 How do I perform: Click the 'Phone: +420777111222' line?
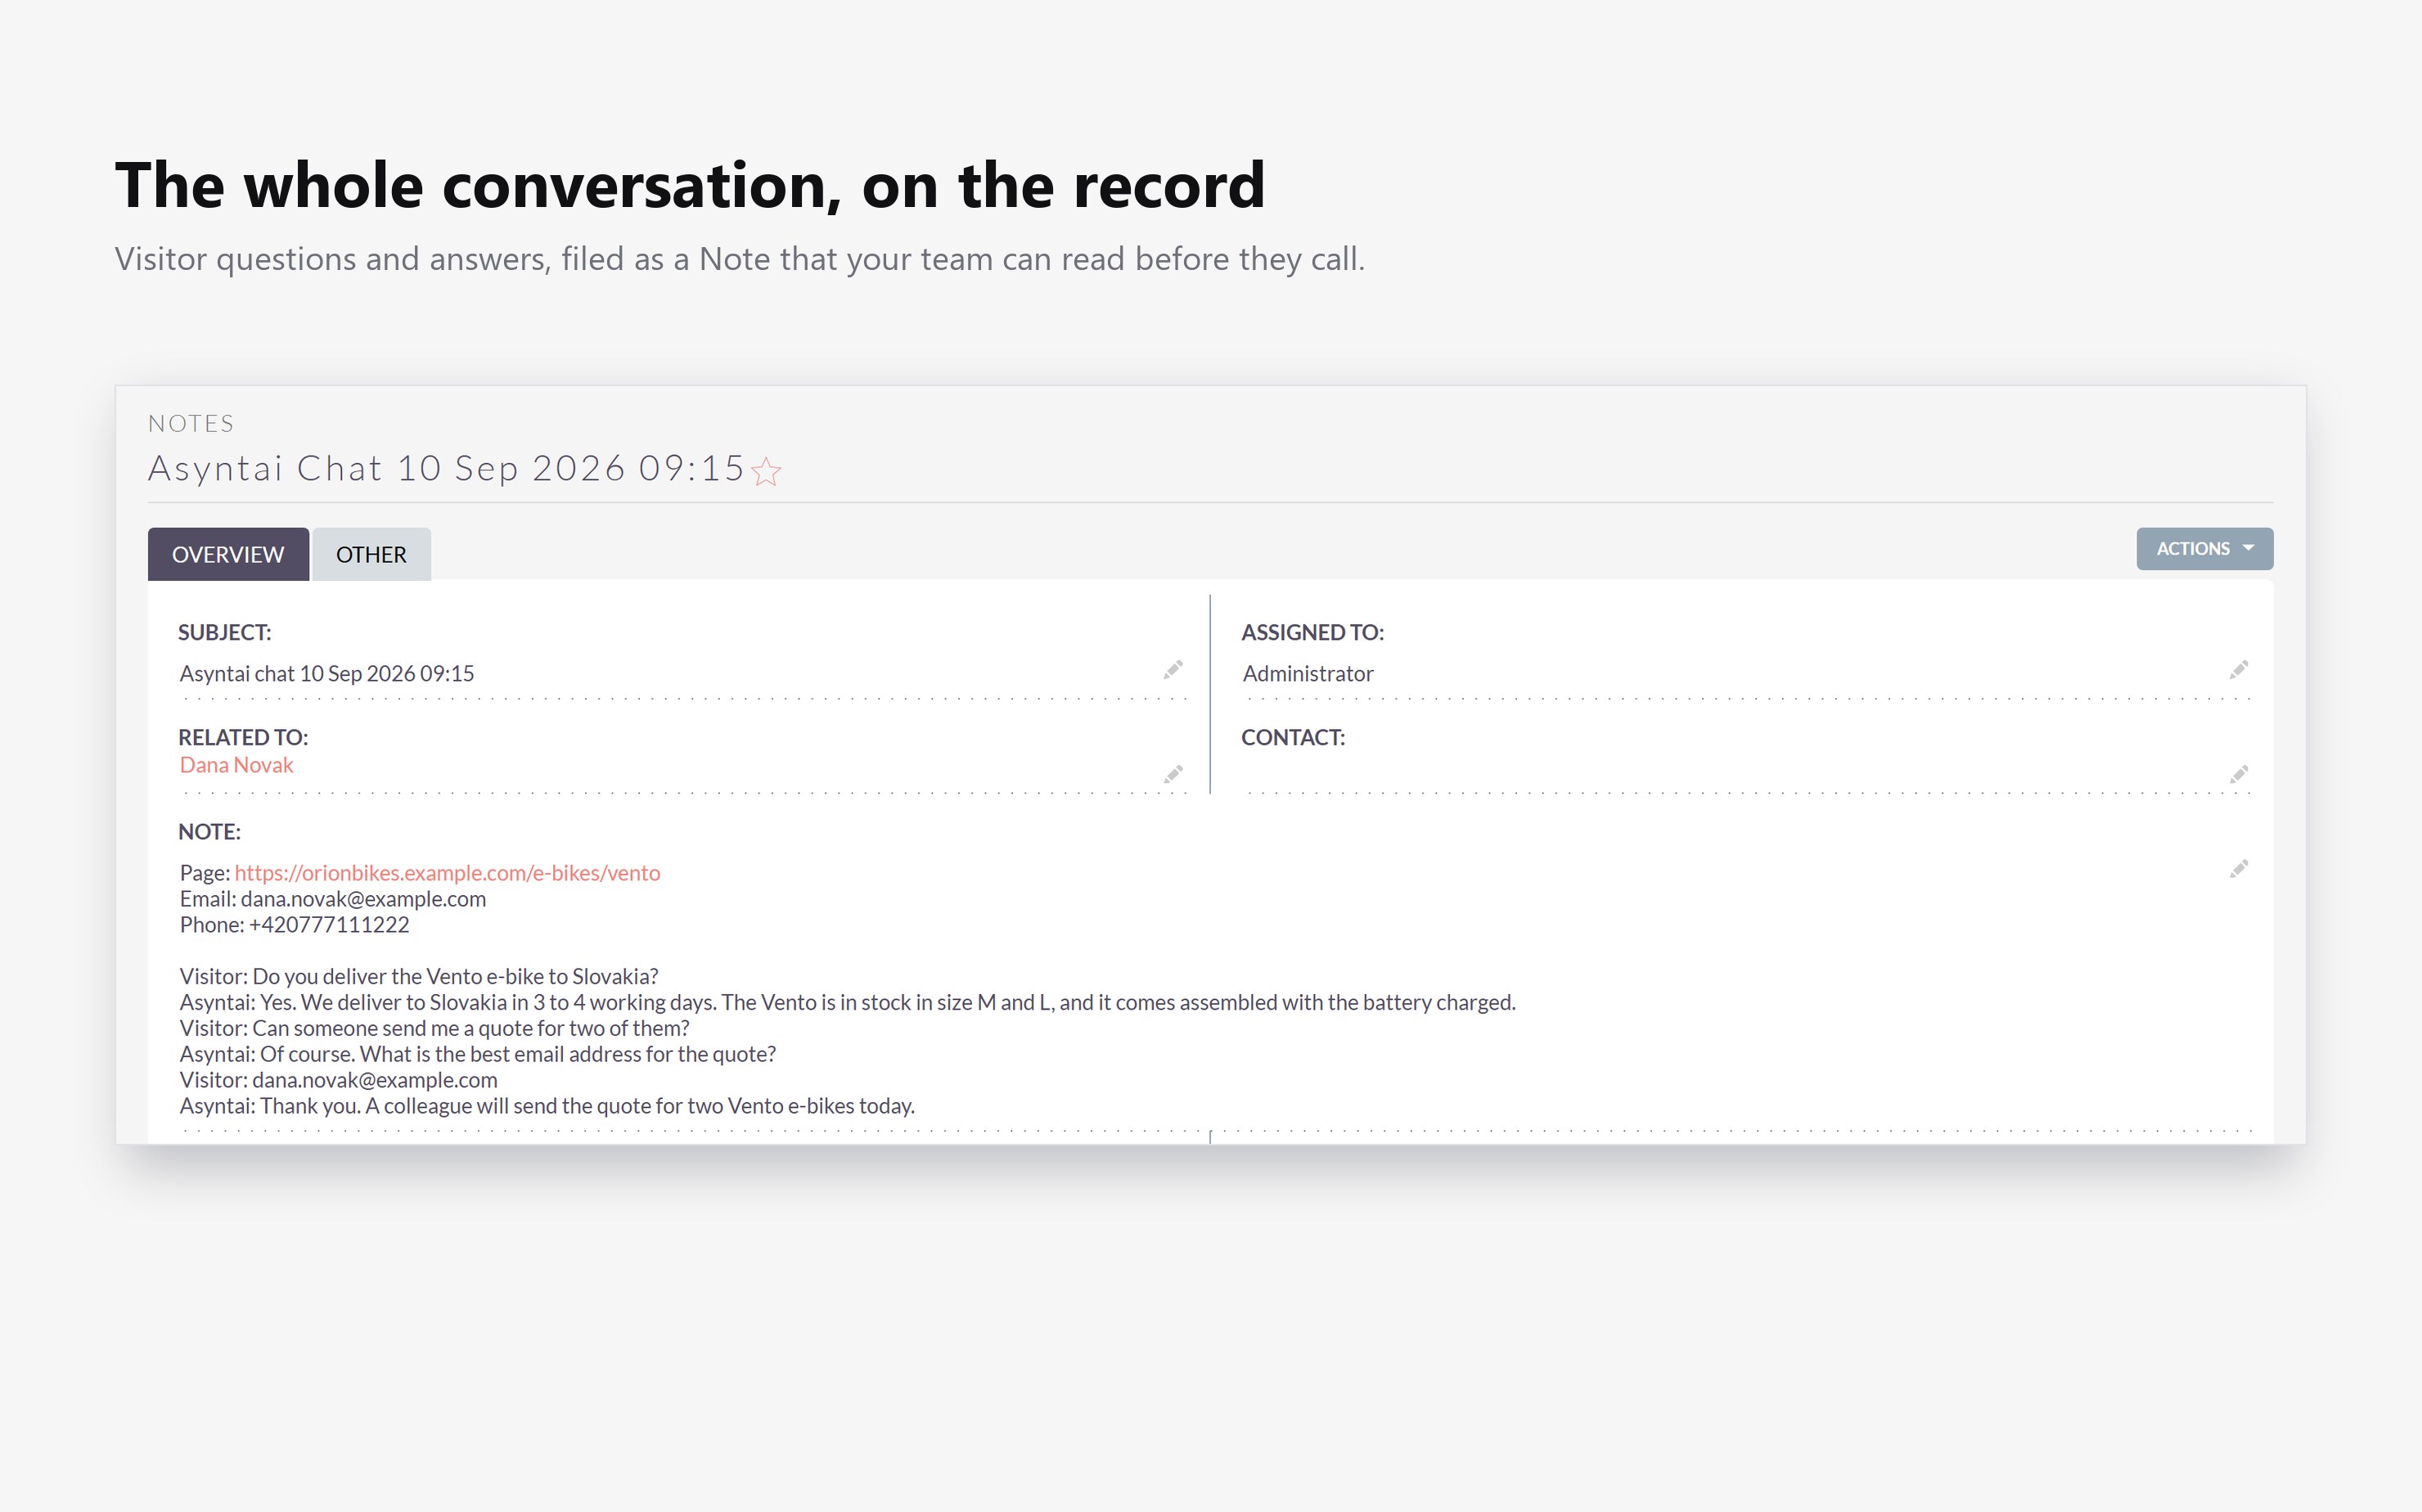[294, 925]
